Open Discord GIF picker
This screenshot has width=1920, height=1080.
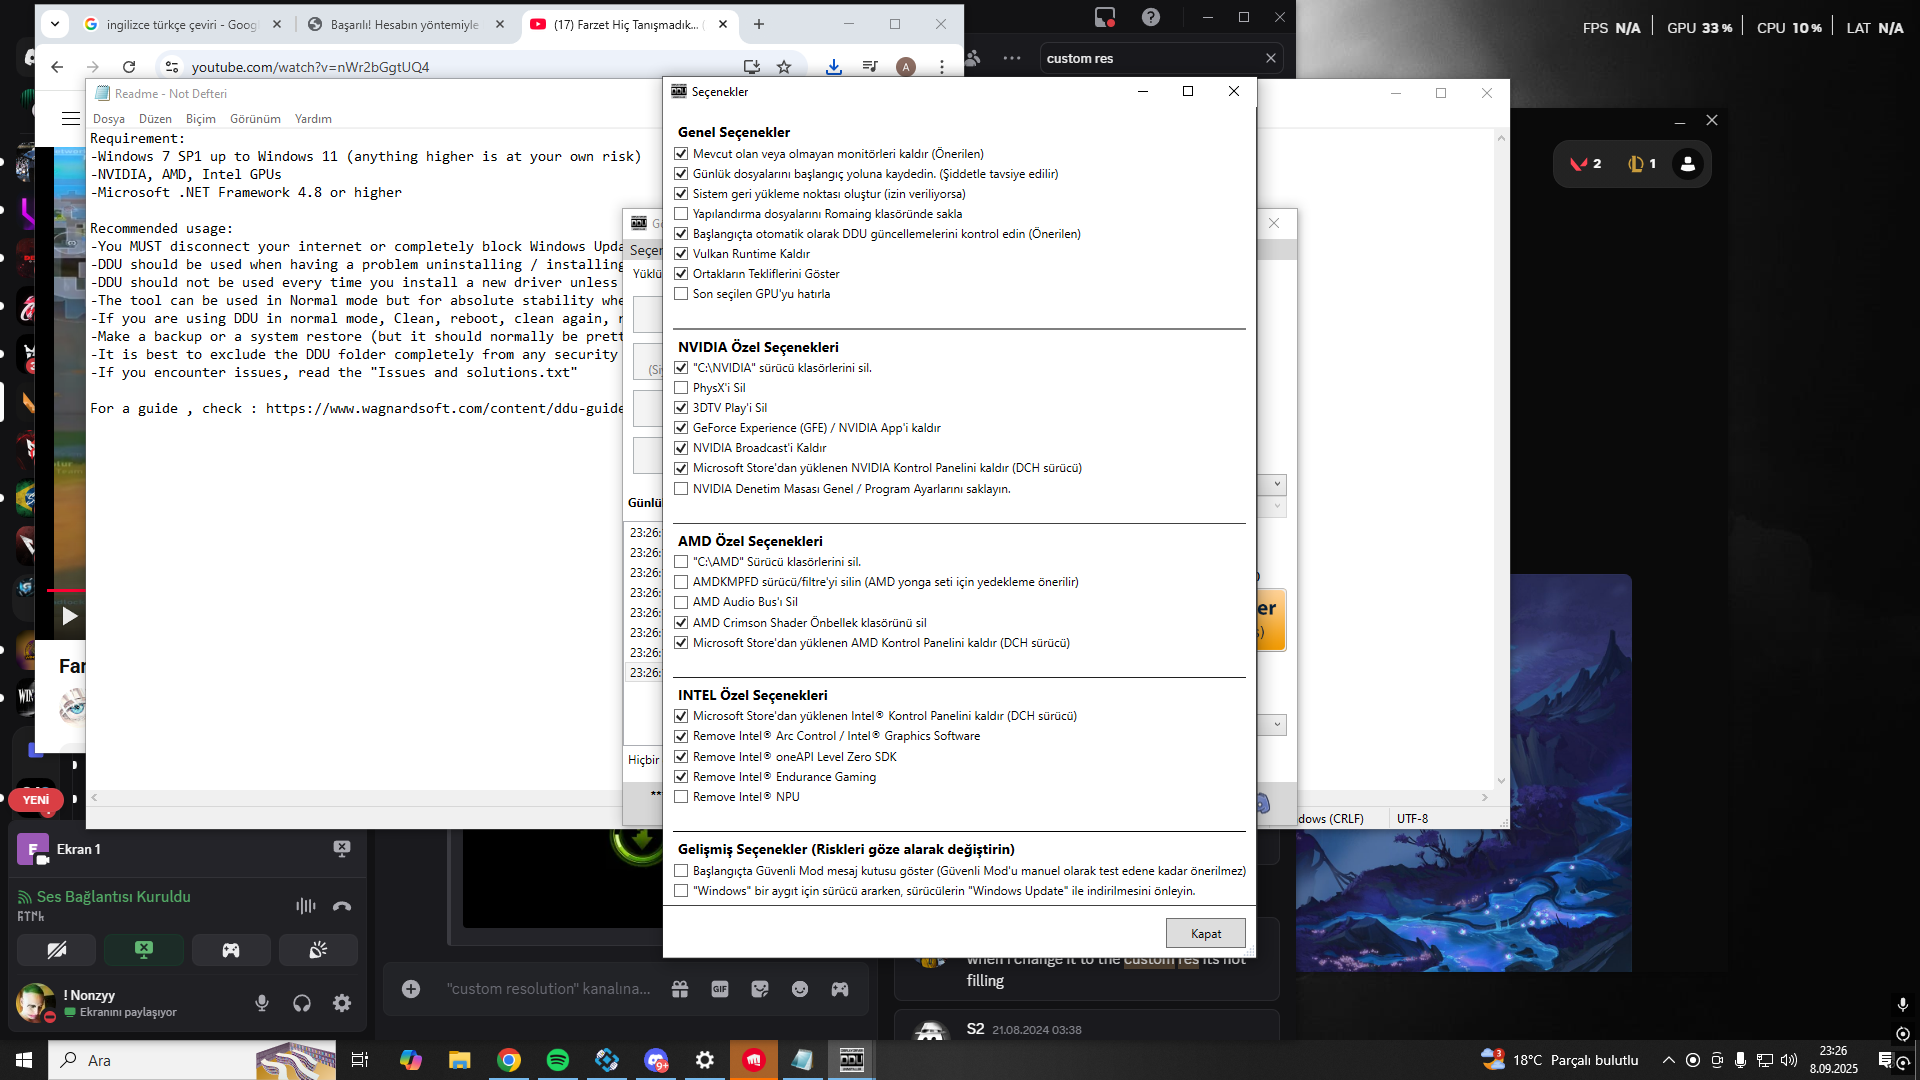(720, 989)
